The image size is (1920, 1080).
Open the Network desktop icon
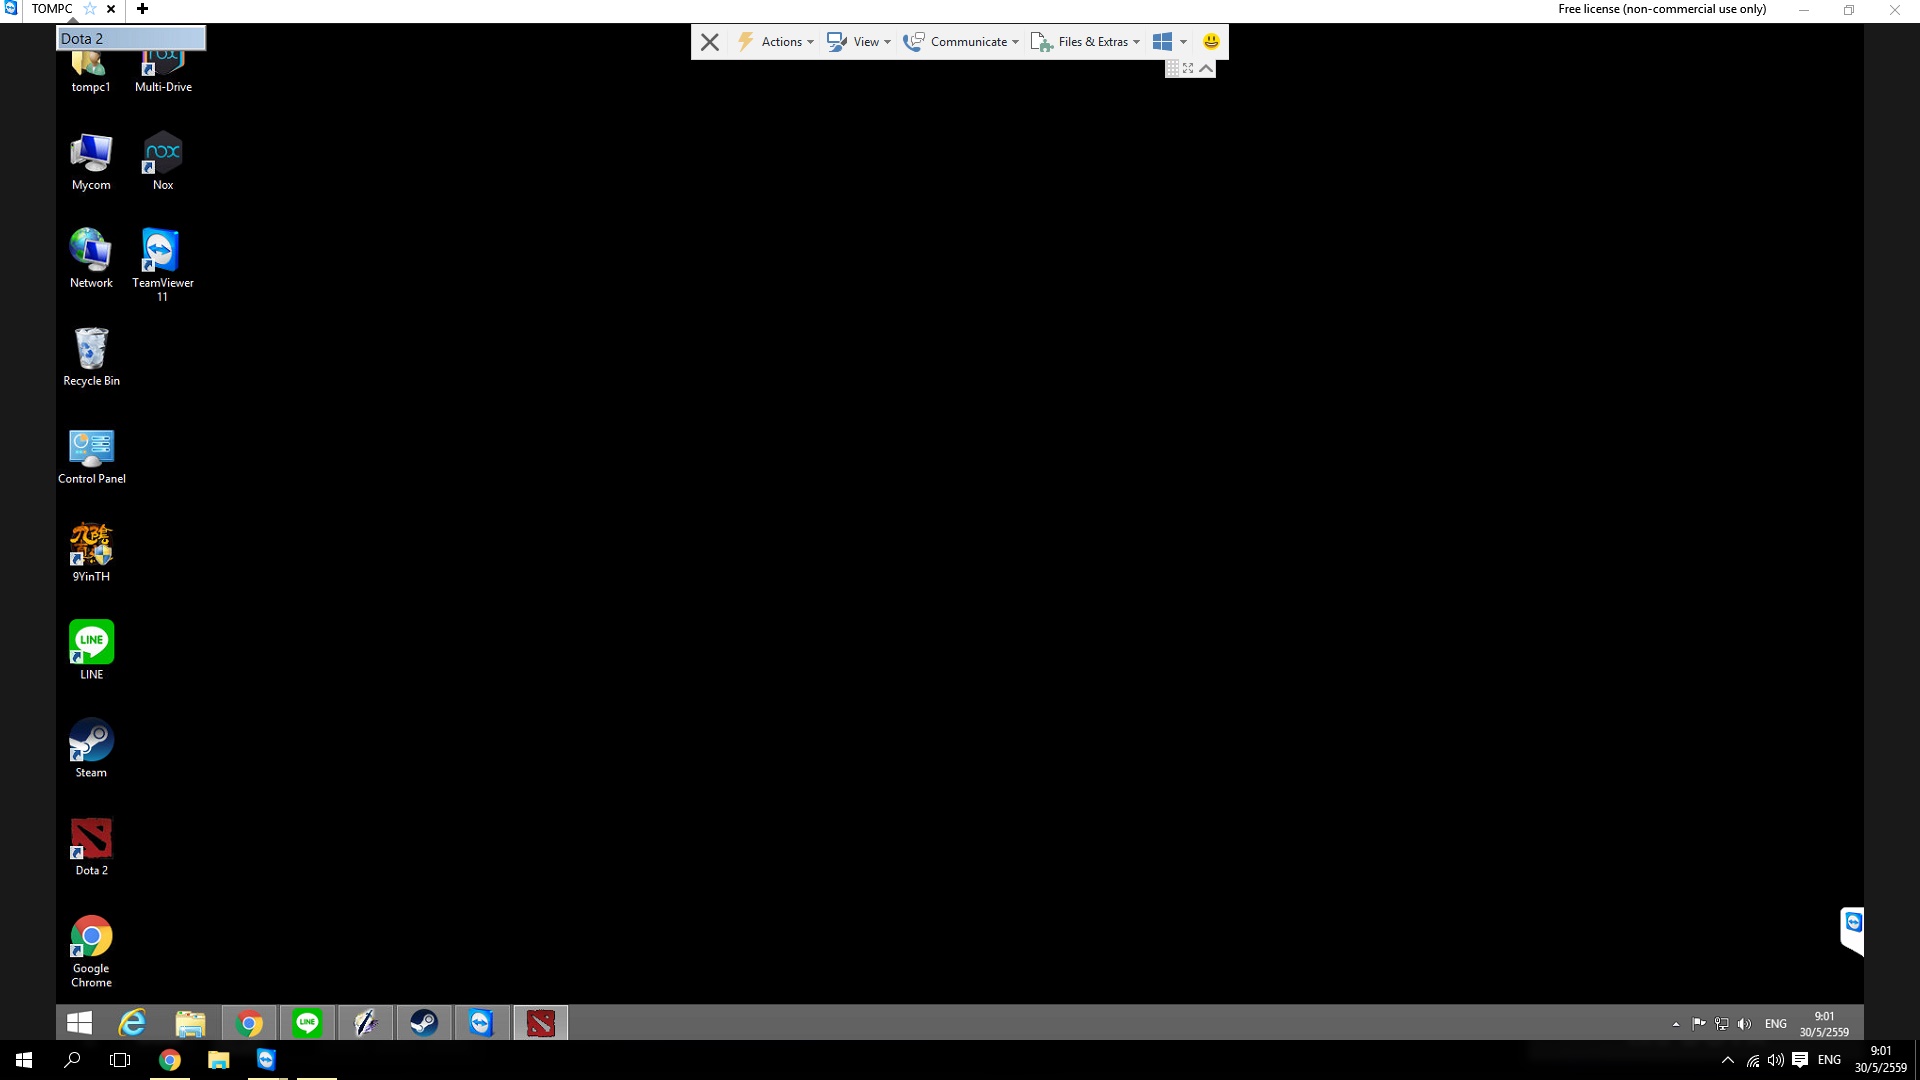91,259
